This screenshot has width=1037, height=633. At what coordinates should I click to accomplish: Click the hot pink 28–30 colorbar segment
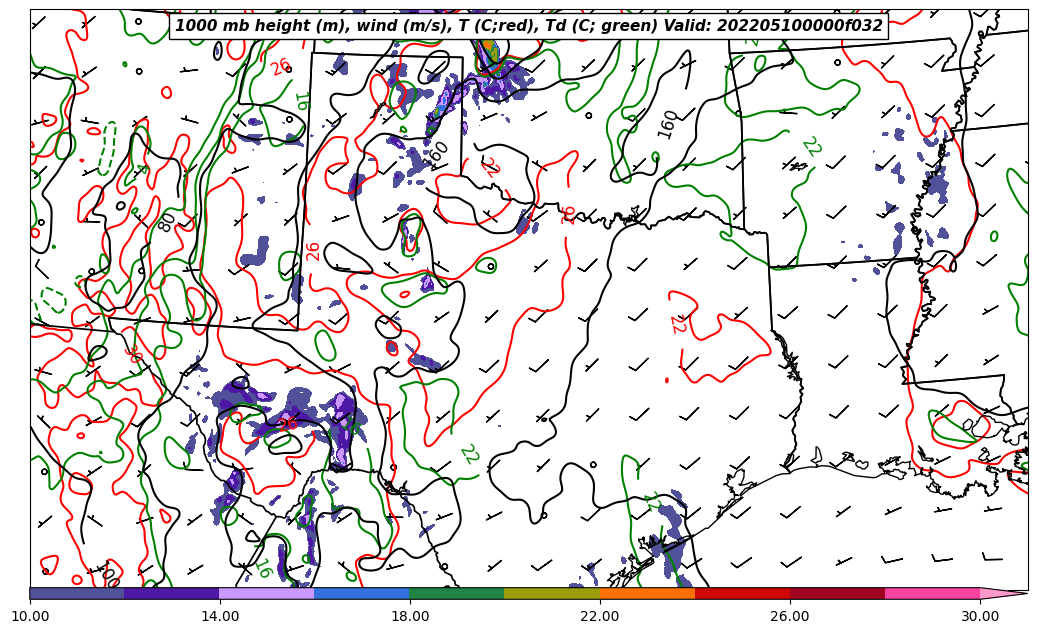(x=932, y=593)
